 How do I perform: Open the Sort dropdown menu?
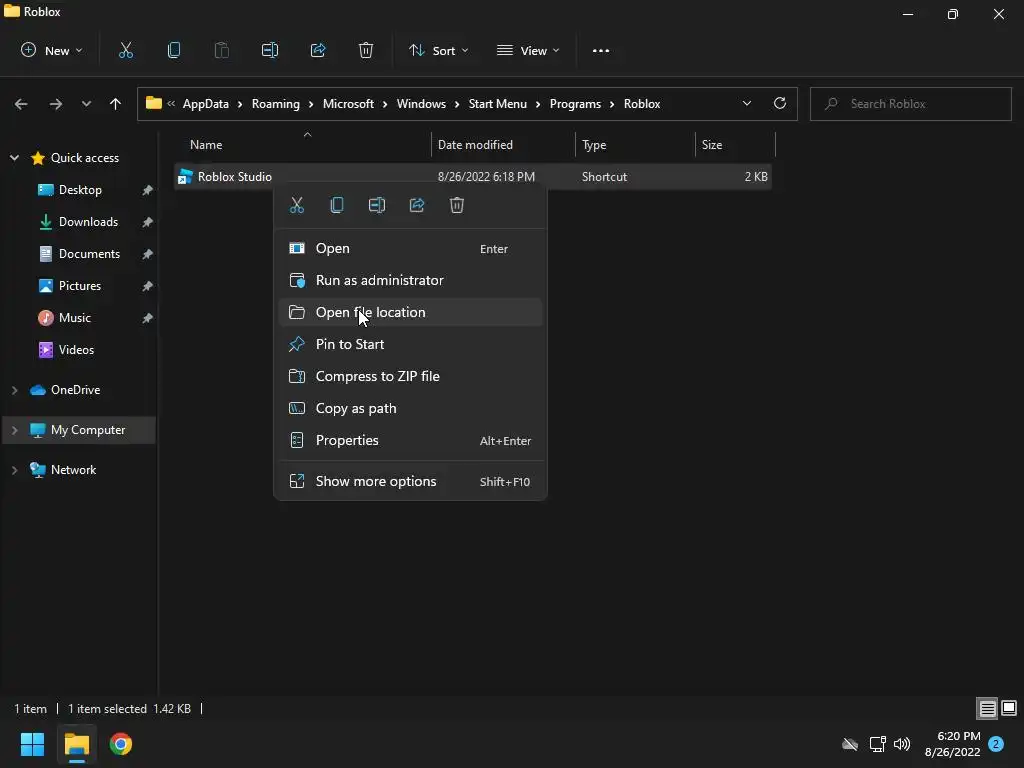click(x=439, y=50)
